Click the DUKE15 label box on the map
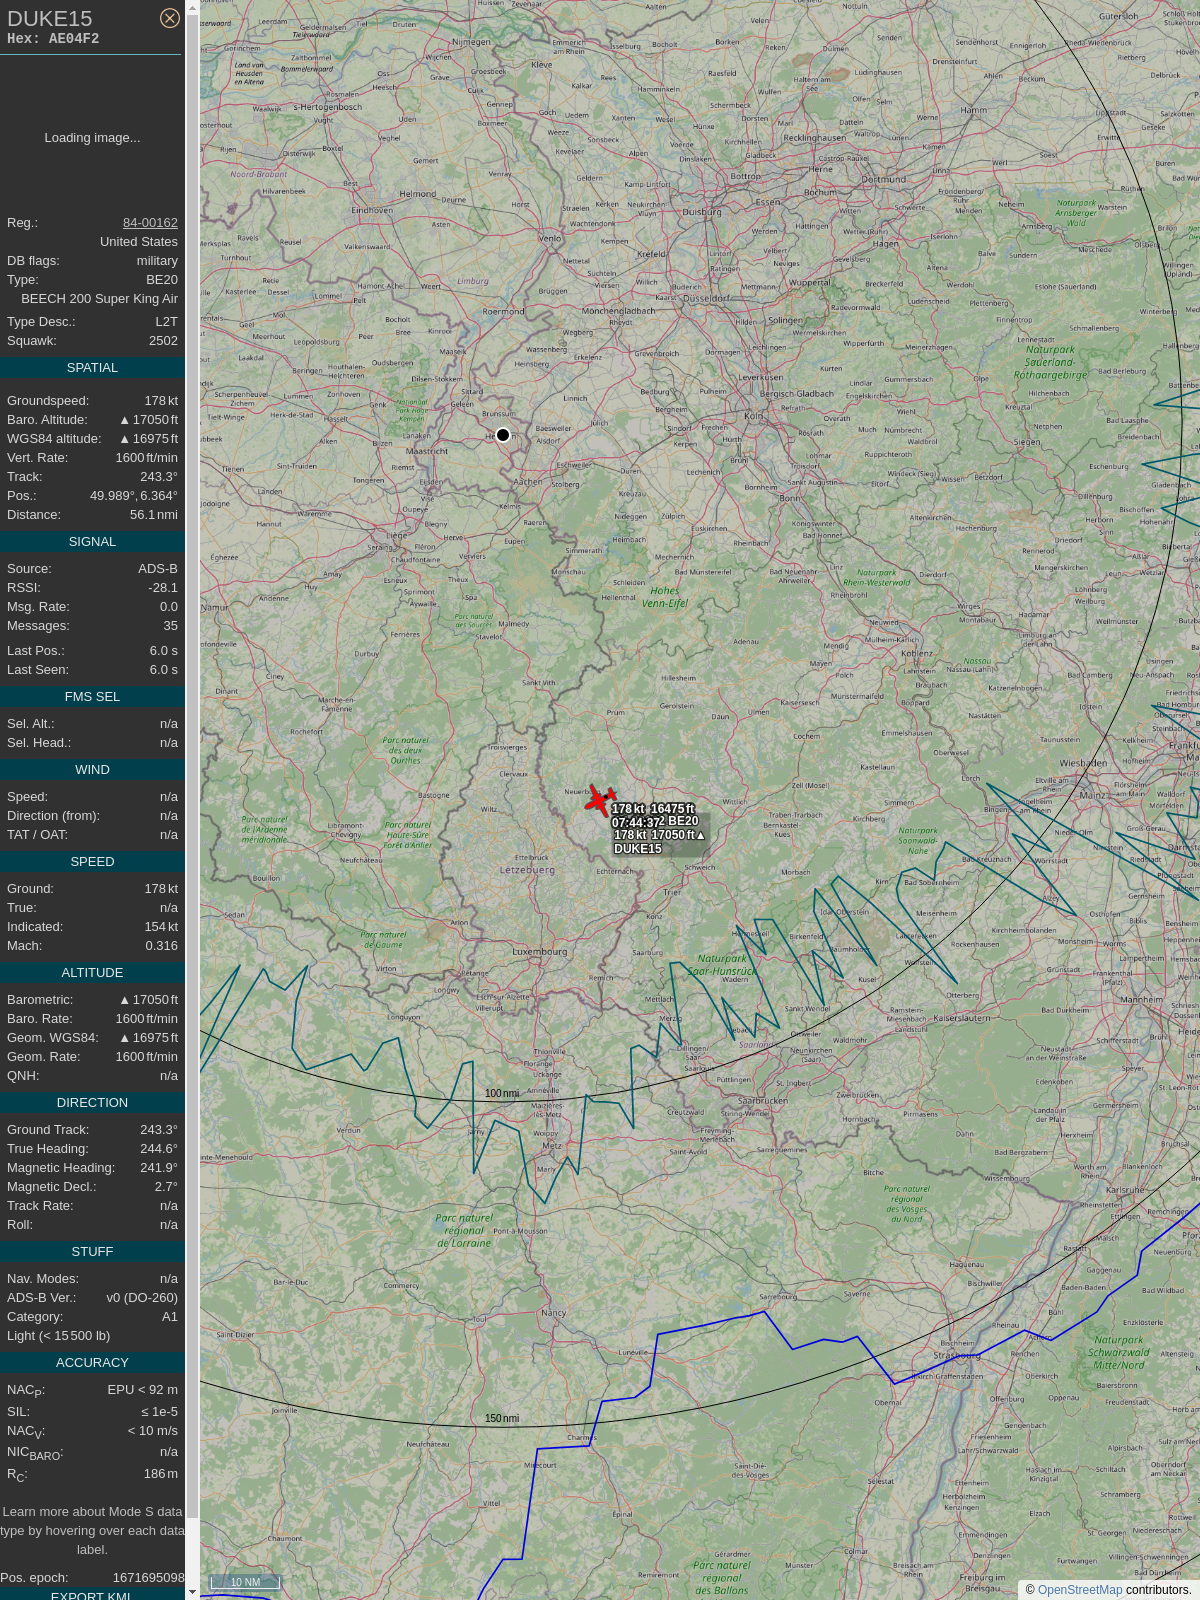 point(638,849)
